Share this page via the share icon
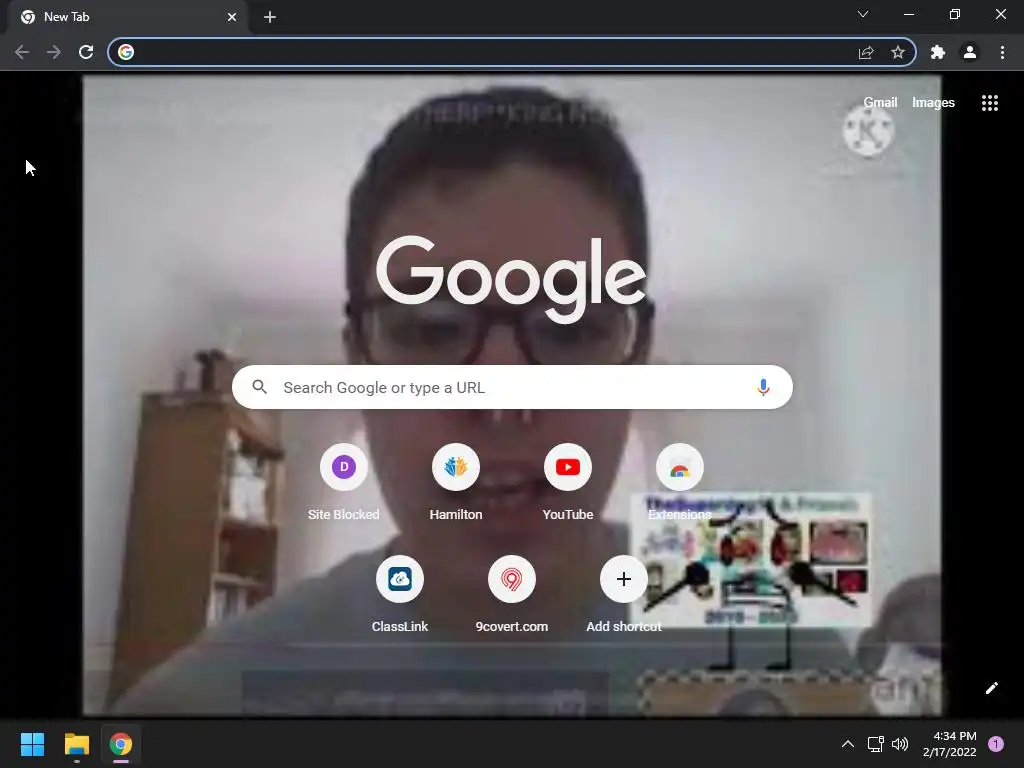Screen dimensions: 1024x768 pyautogui.click(x=866, y=52)
